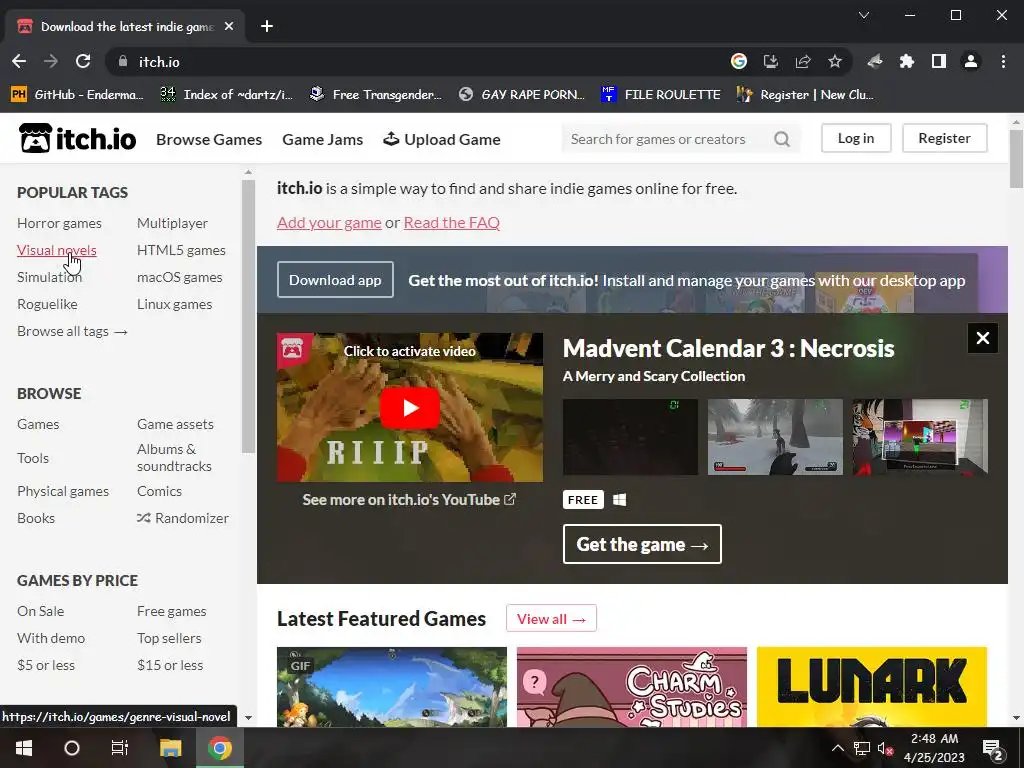Screen dimensions: 1024x768
Task: Click the Windows platform icon
Action: [619, 500]
